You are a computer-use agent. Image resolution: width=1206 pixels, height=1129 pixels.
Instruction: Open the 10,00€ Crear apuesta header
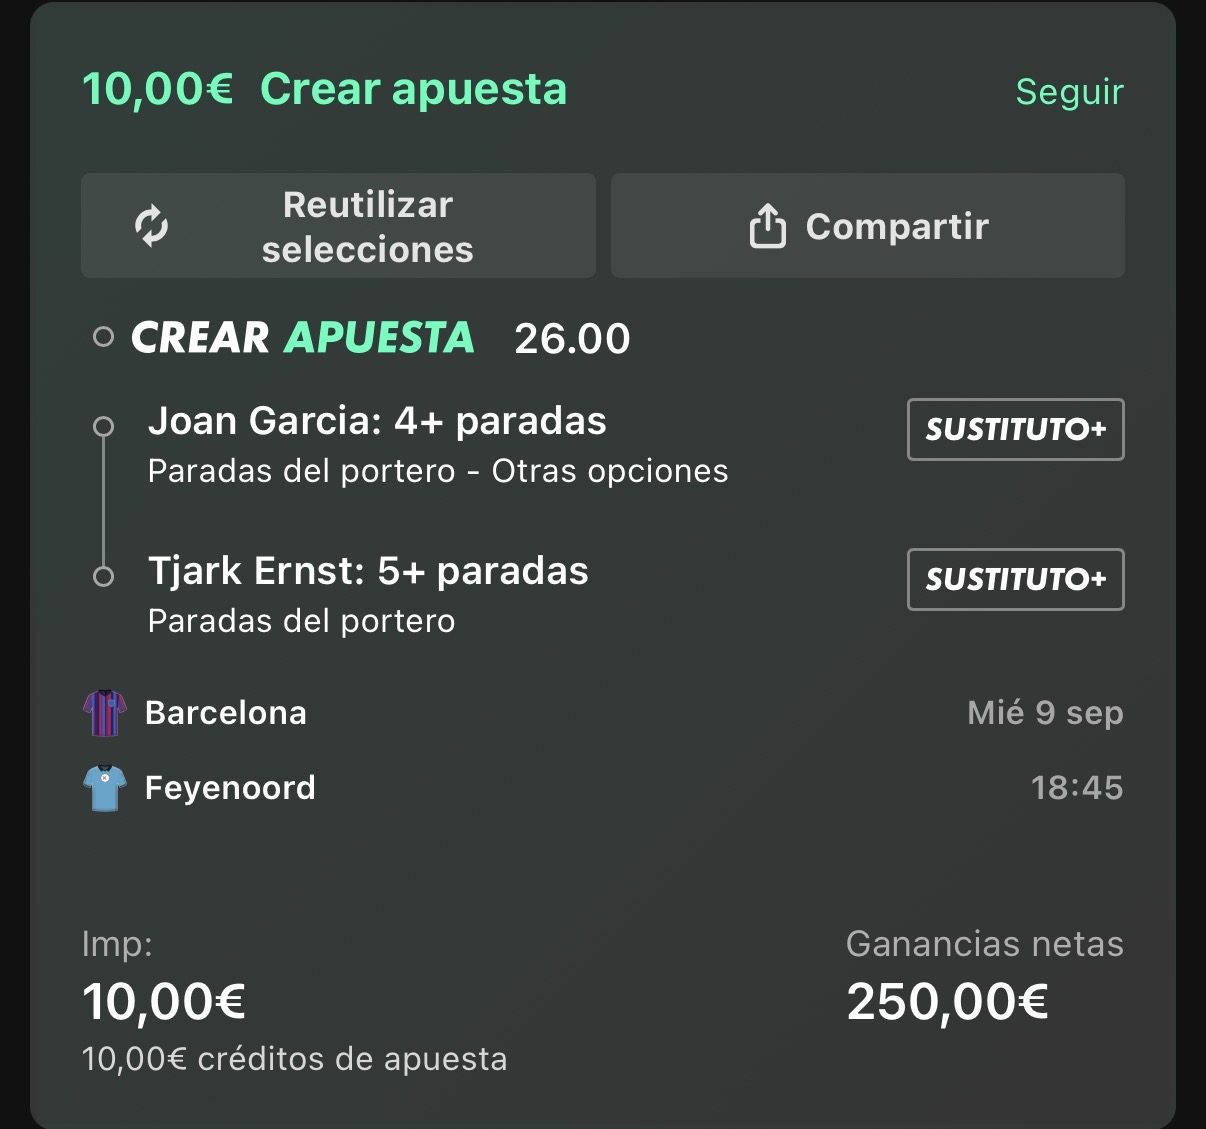[x=325, y=89]
